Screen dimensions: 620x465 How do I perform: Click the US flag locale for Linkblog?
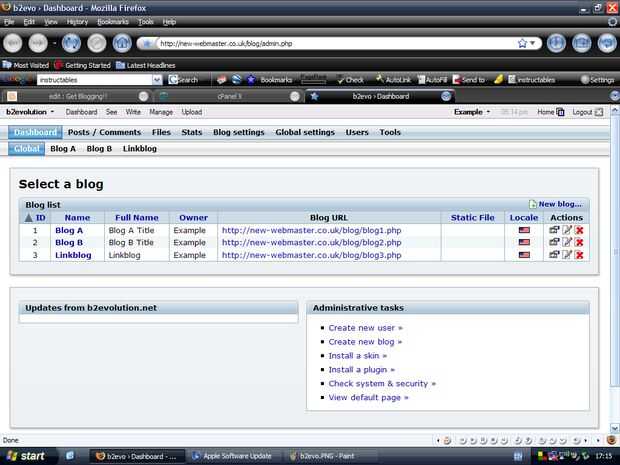524,255
